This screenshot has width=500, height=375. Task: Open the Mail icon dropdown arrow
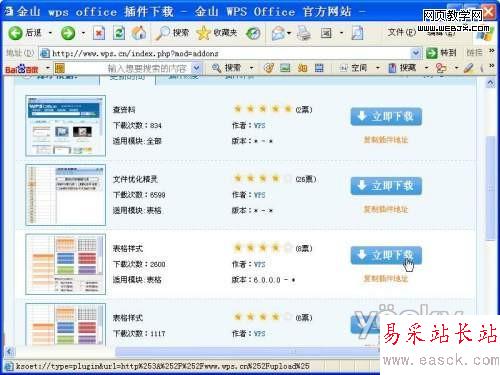tap(289, 33)
